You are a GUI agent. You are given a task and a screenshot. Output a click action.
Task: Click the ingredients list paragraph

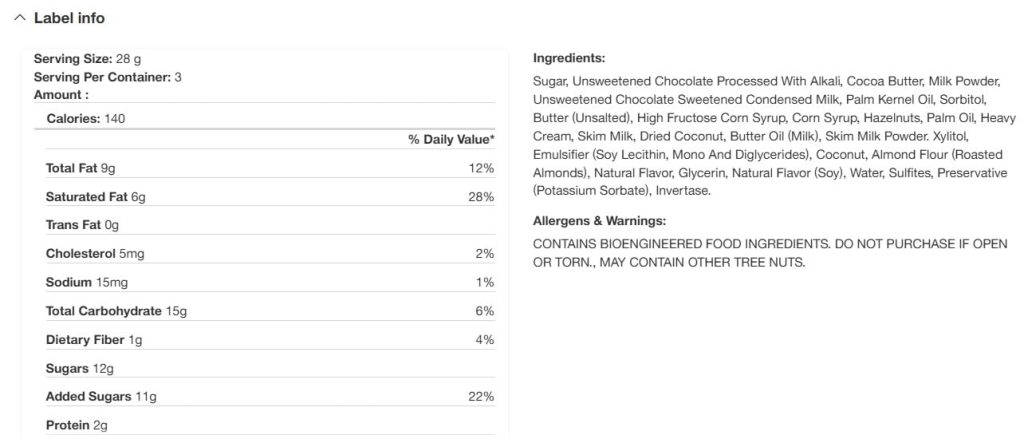[x=775, y=137]
